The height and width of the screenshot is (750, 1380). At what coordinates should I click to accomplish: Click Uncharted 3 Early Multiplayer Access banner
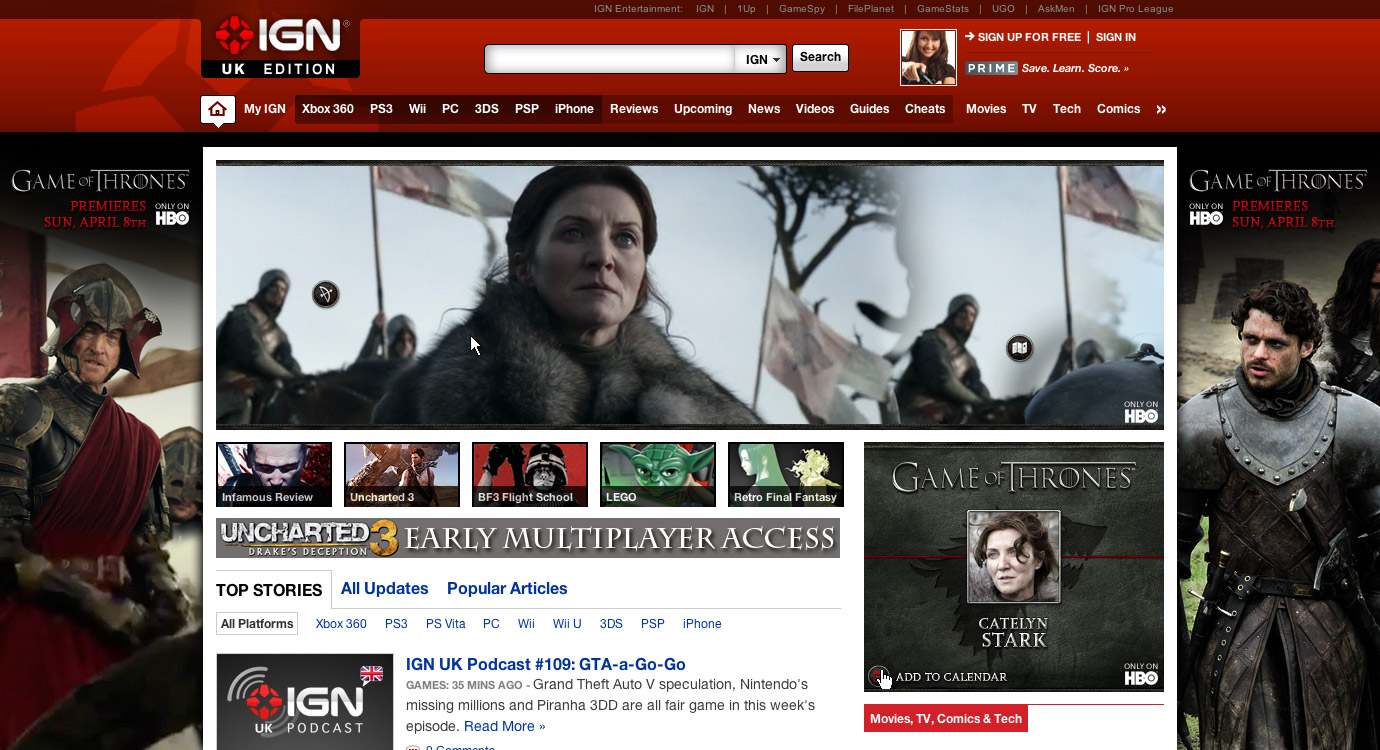528,538
